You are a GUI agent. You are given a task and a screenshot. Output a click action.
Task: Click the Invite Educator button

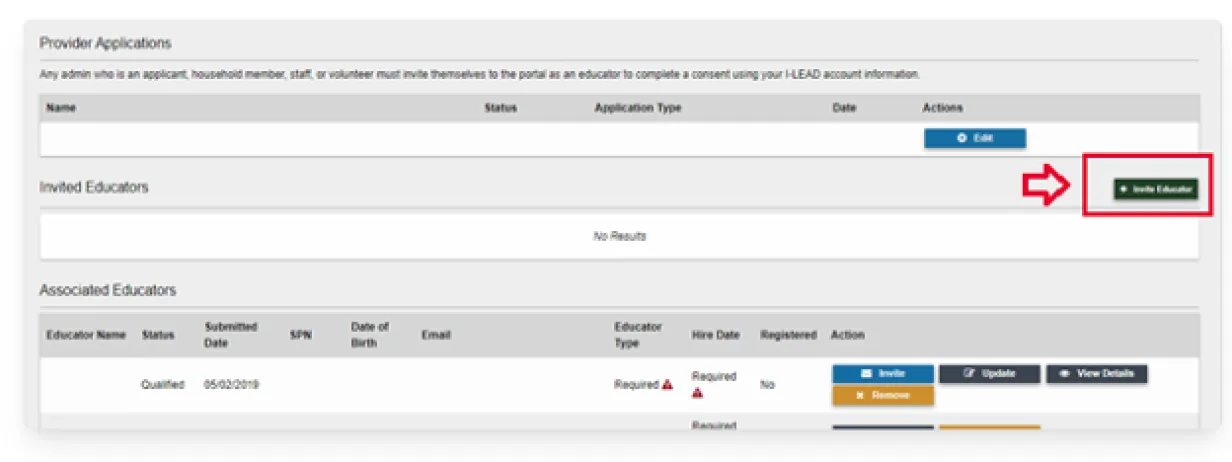pos(1155,189)
